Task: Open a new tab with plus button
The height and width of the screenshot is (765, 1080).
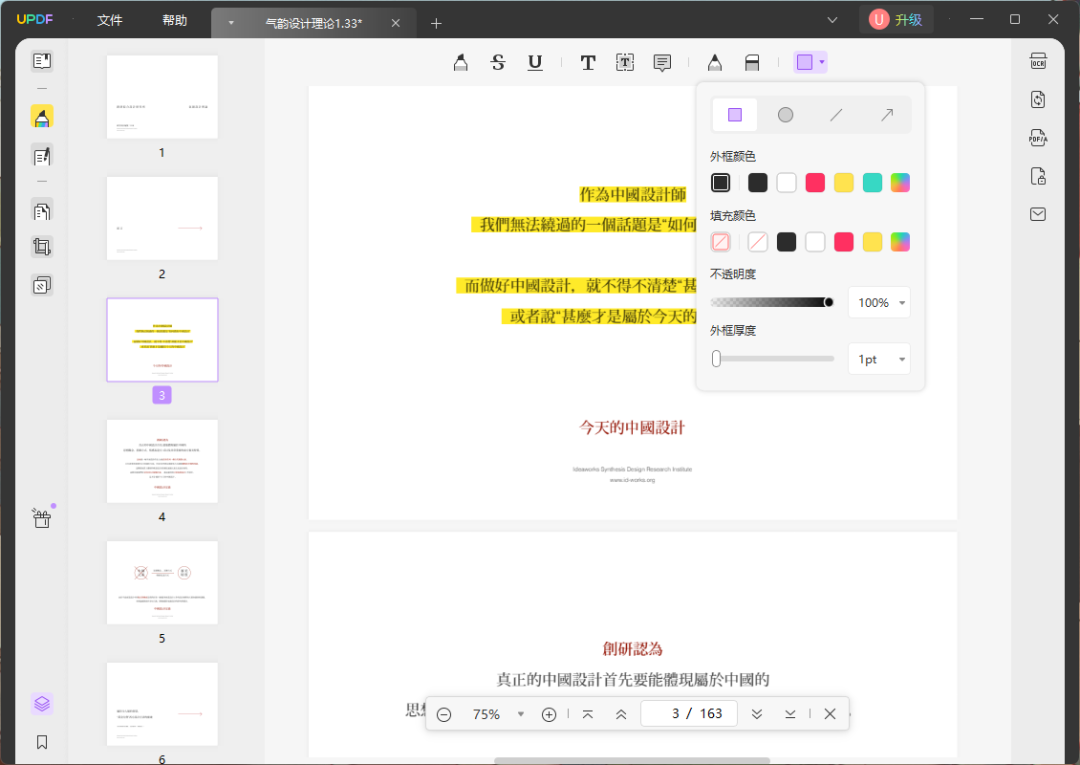Action: (436, 23)
